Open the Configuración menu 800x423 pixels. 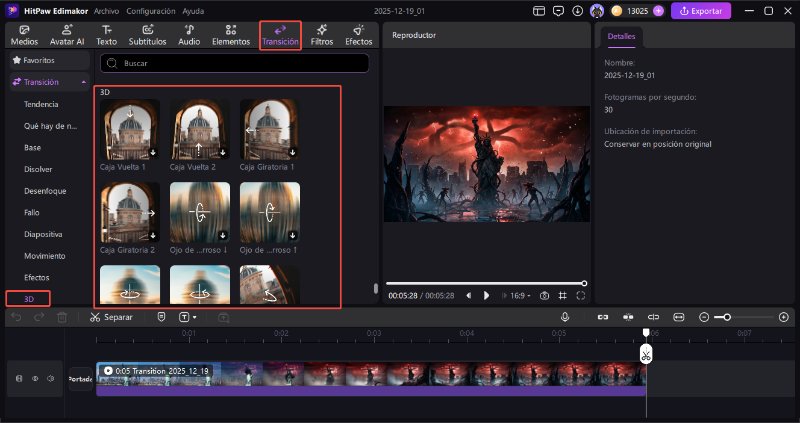pyautogui.click(x=151, y=11)
